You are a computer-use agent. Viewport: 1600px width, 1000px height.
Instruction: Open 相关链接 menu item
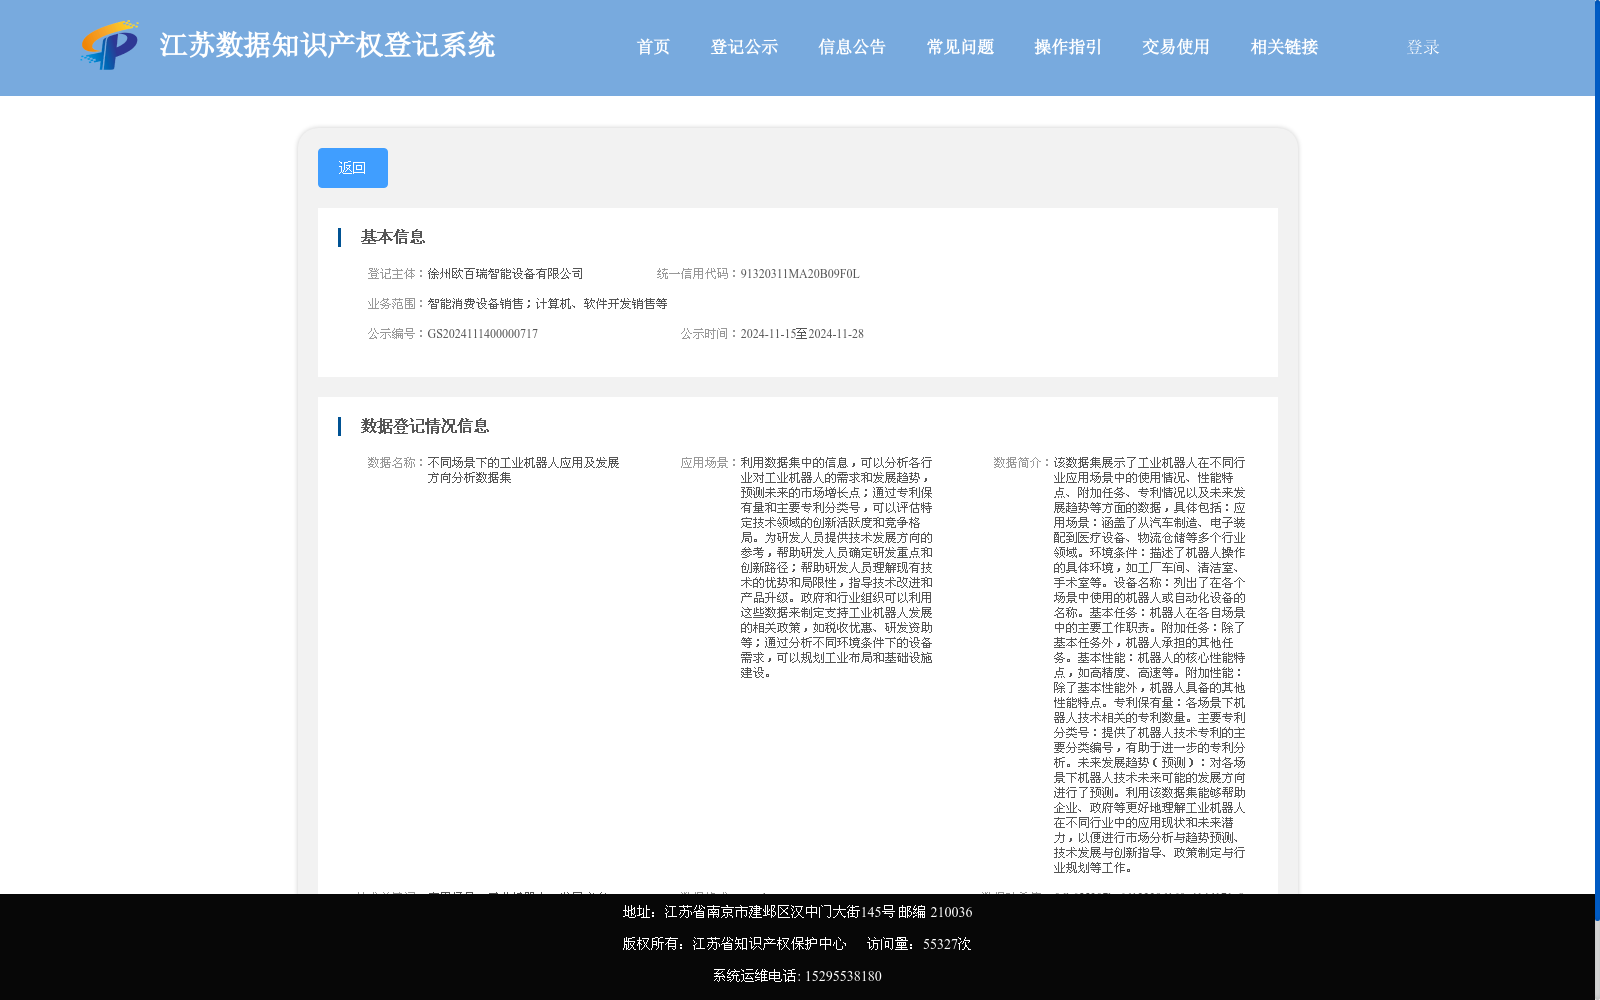point(1284,47)
